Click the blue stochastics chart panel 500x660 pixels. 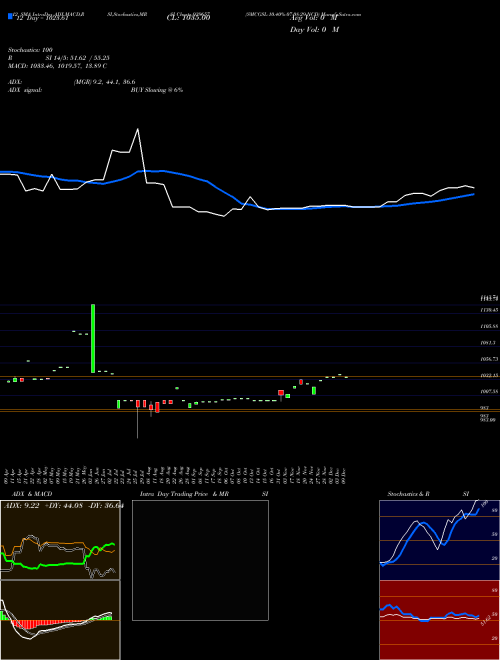[x=439, y=540]
